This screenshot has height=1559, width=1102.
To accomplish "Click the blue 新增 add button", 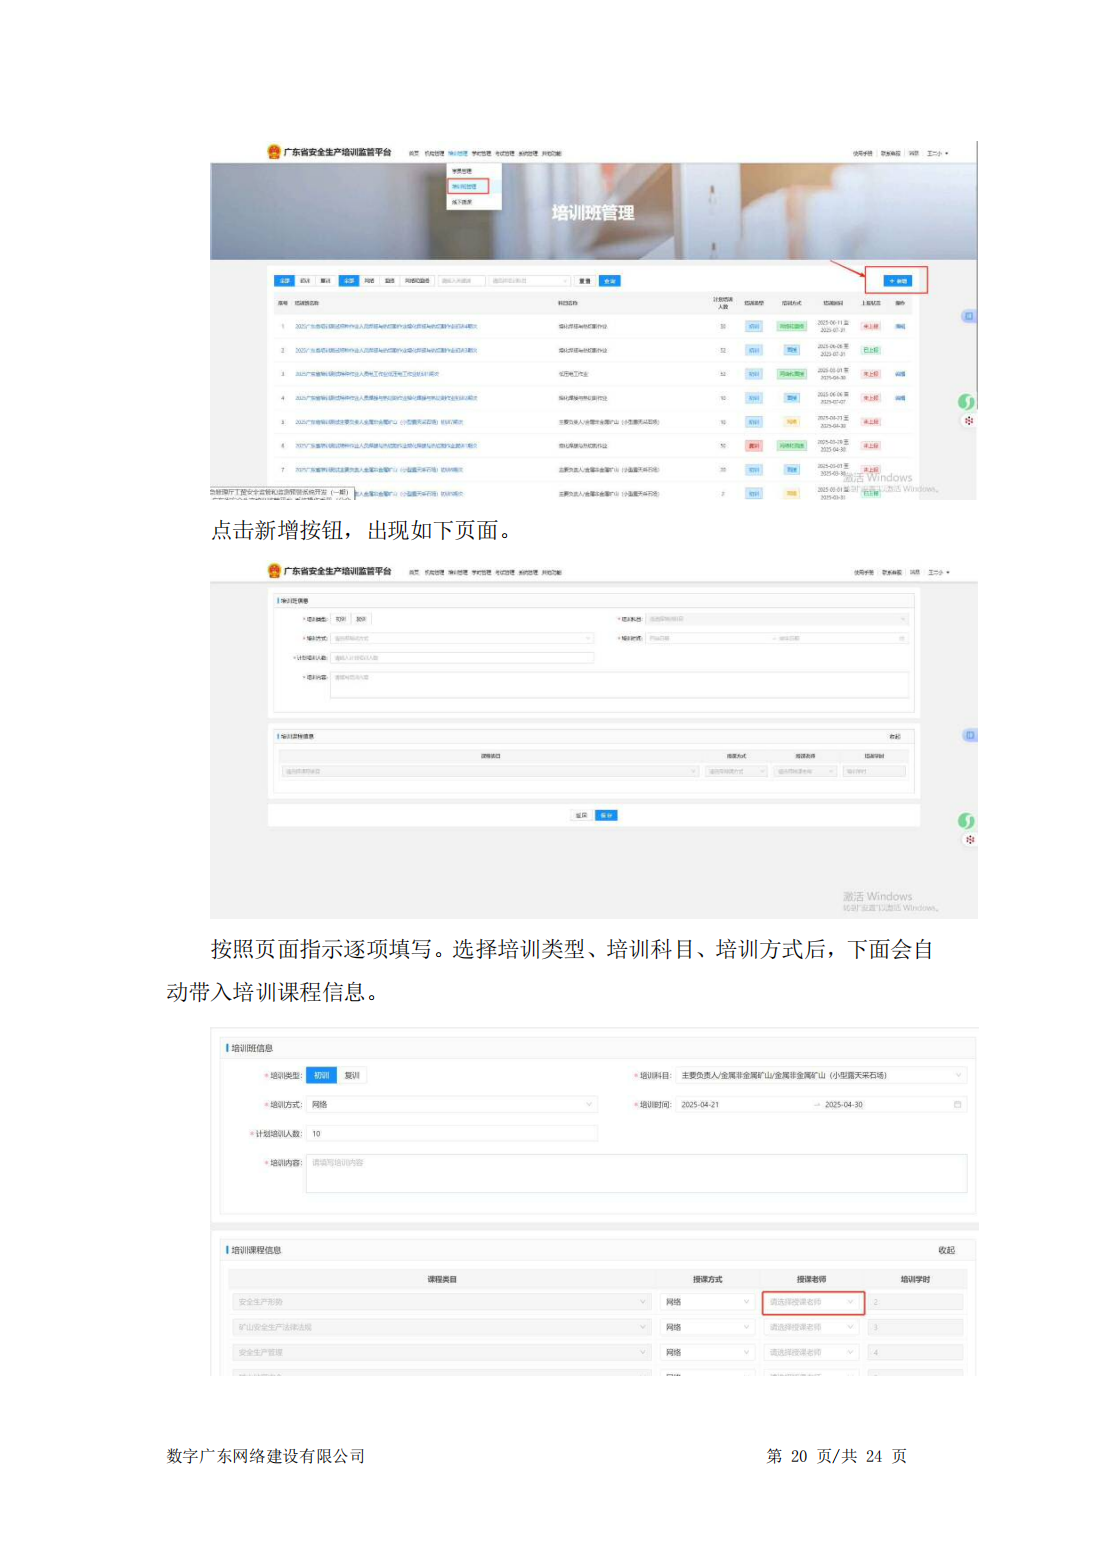I will click(897, 281).
